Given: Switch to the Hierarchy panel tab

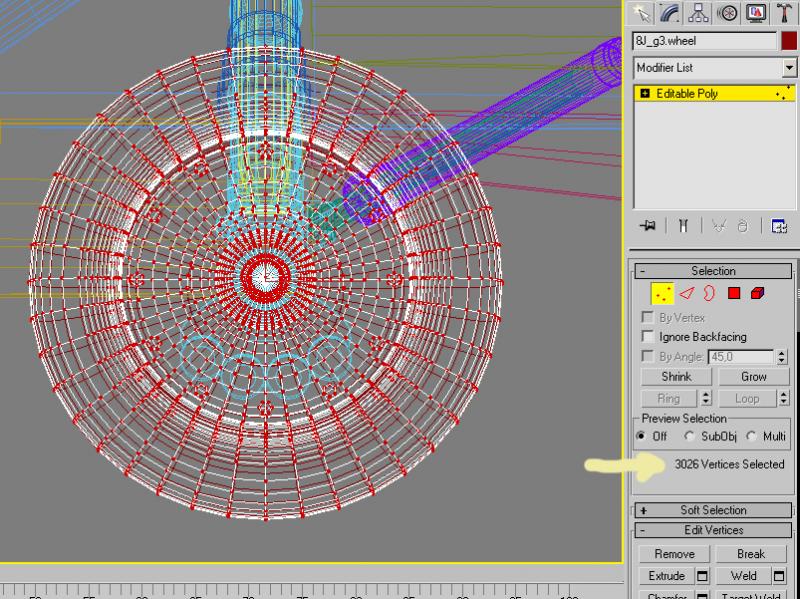Looking at the screenshot, I should click(x=698, y=12).
